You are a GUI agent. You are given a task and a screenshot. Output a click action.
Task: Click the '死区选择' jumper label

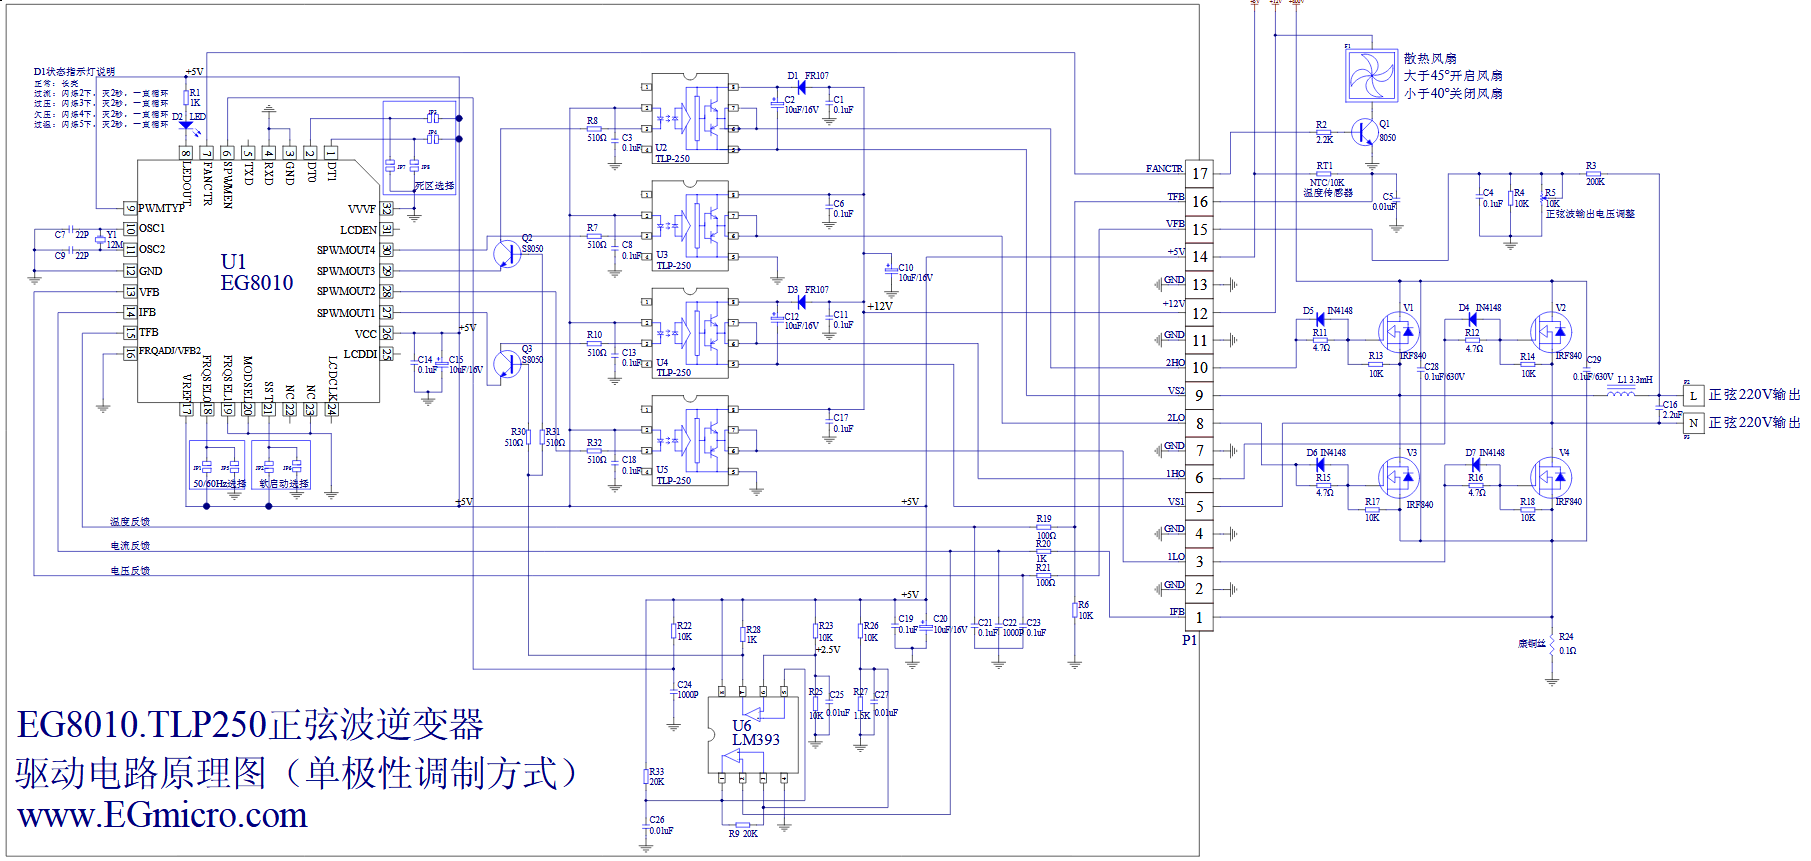point(434,186)
